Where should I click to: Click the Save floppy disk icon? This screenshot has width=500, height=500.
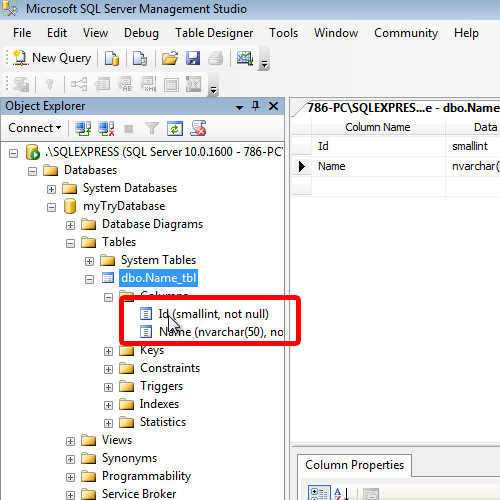tap(193, 58)
